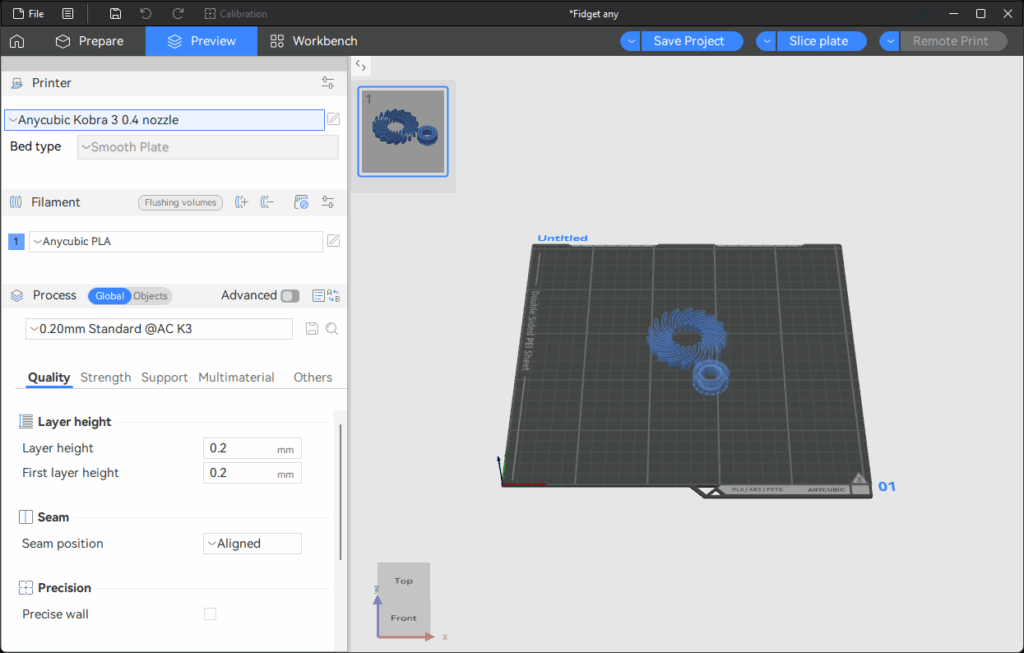Edit the Anycubic PLA filament preset
The image size is (1024, 653).
(x=334, y=241)
